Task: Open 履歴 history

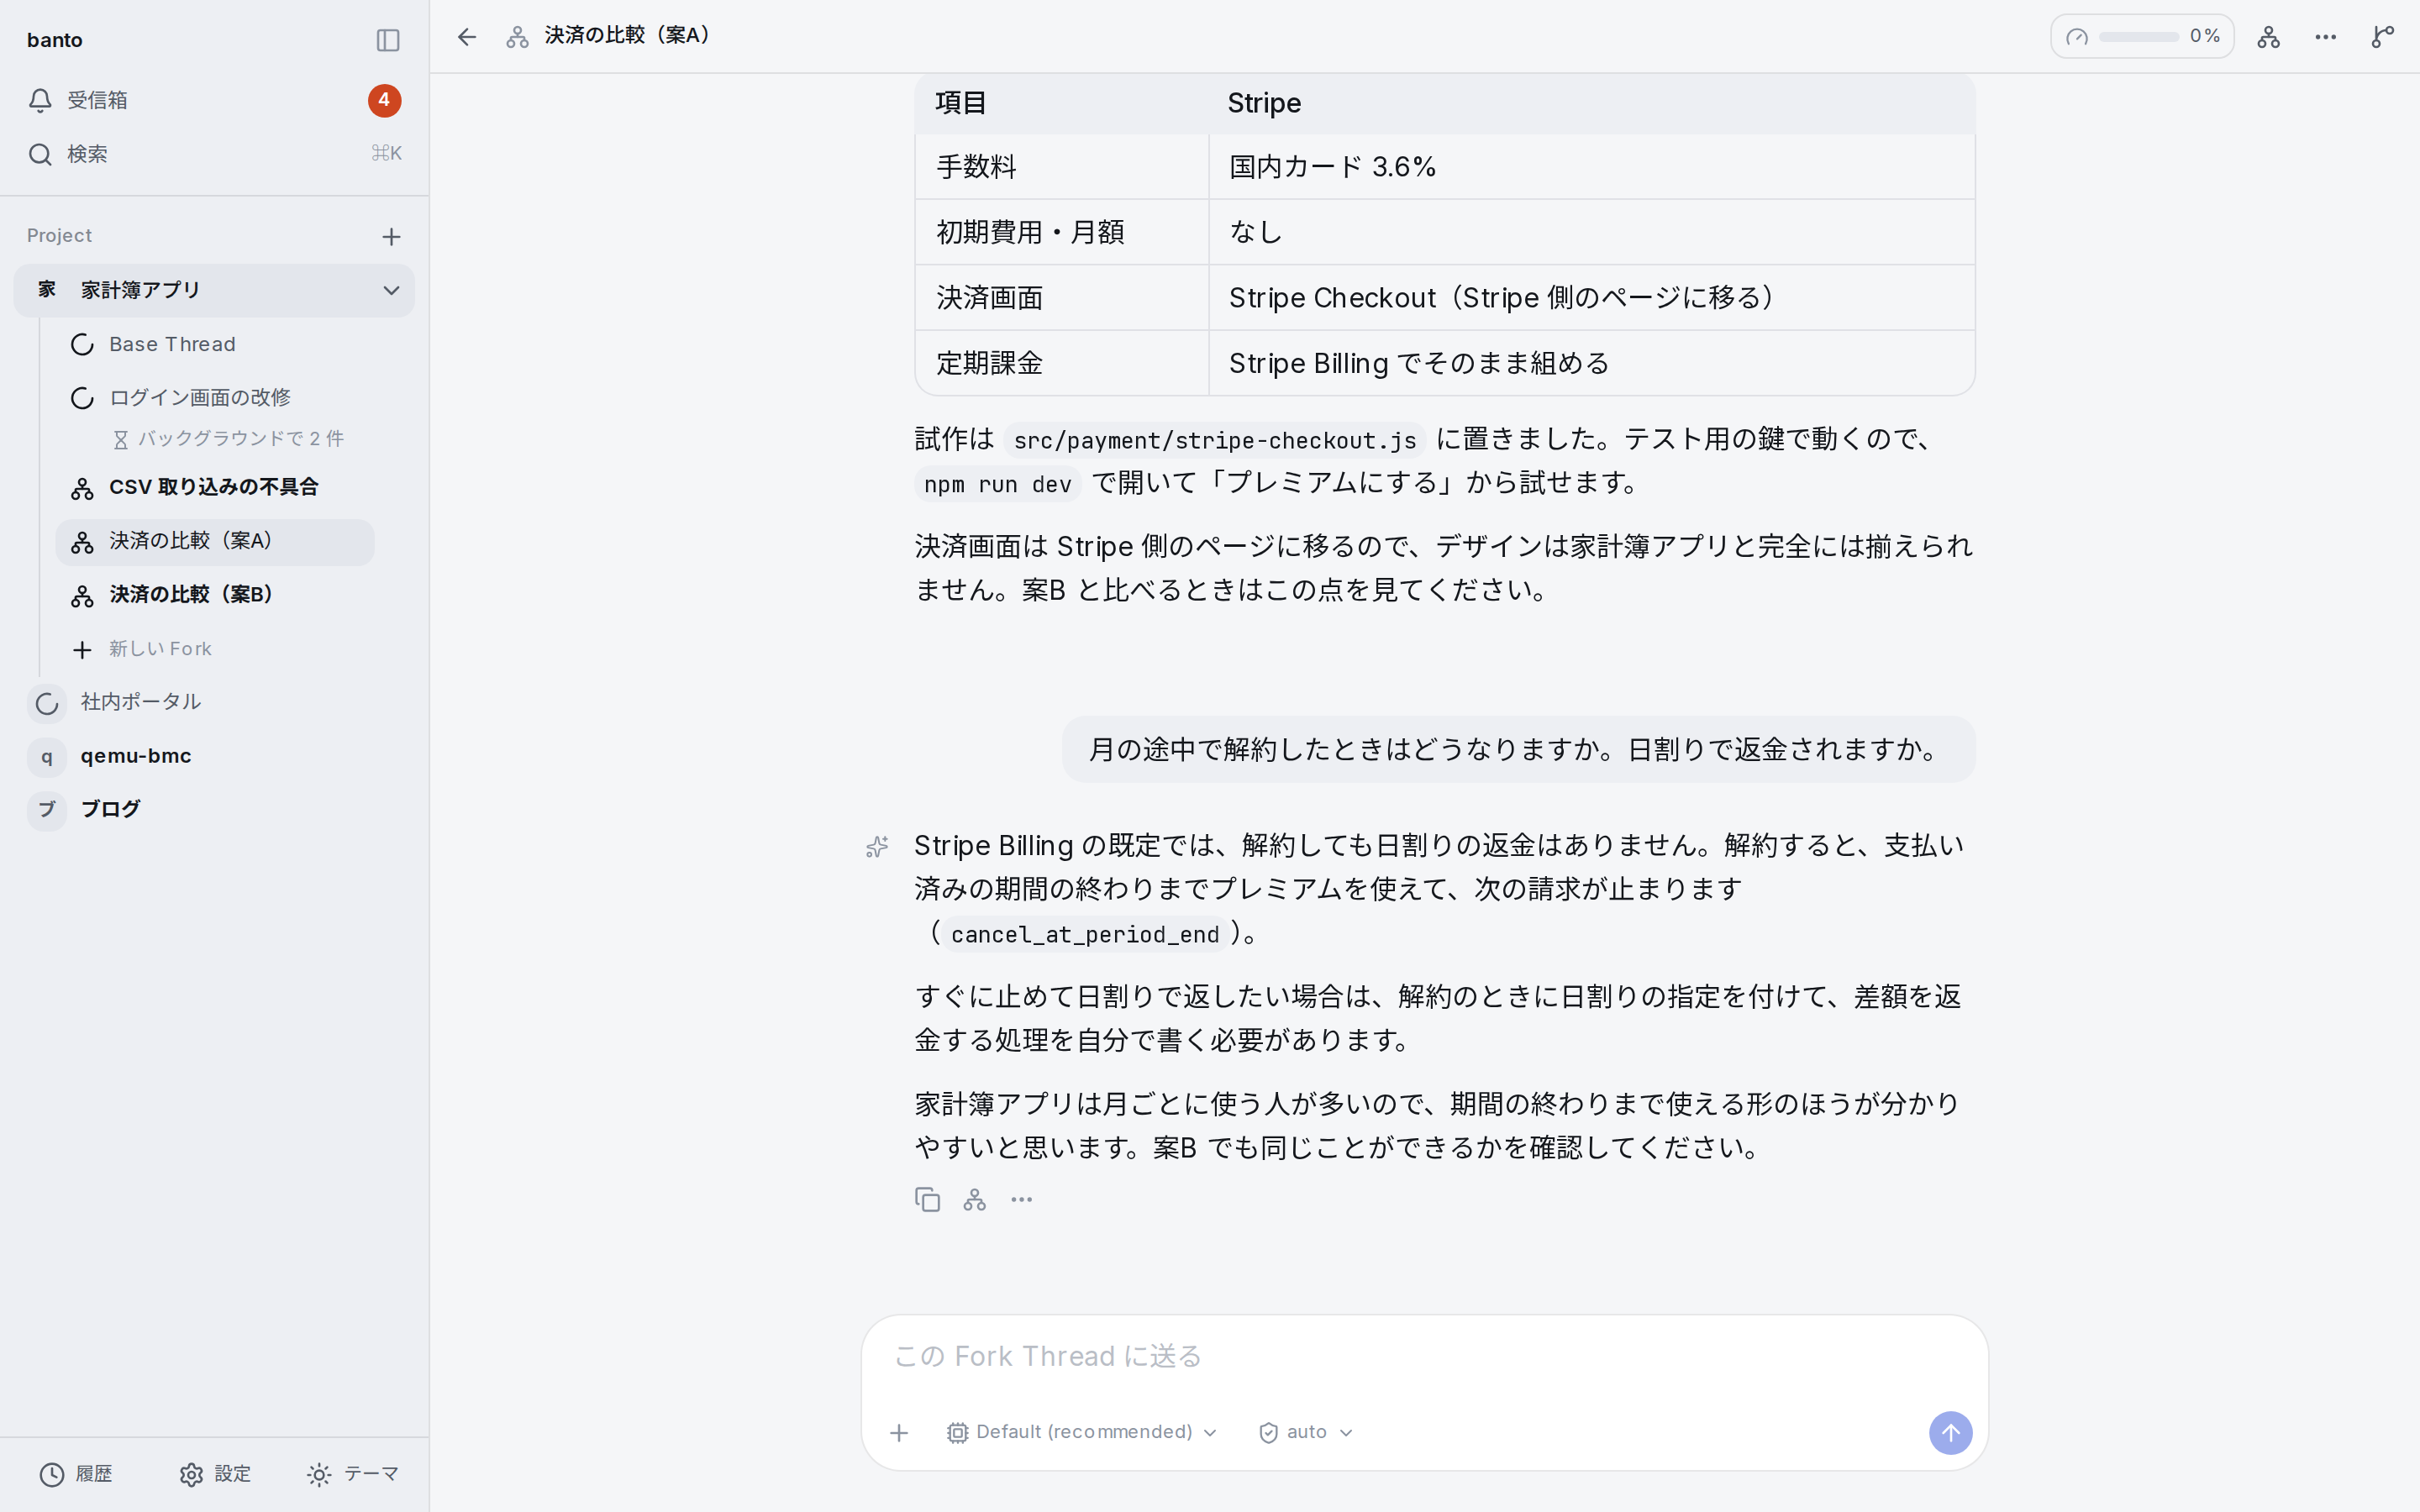Action: pyautogui.click(x=76, y=1474)
